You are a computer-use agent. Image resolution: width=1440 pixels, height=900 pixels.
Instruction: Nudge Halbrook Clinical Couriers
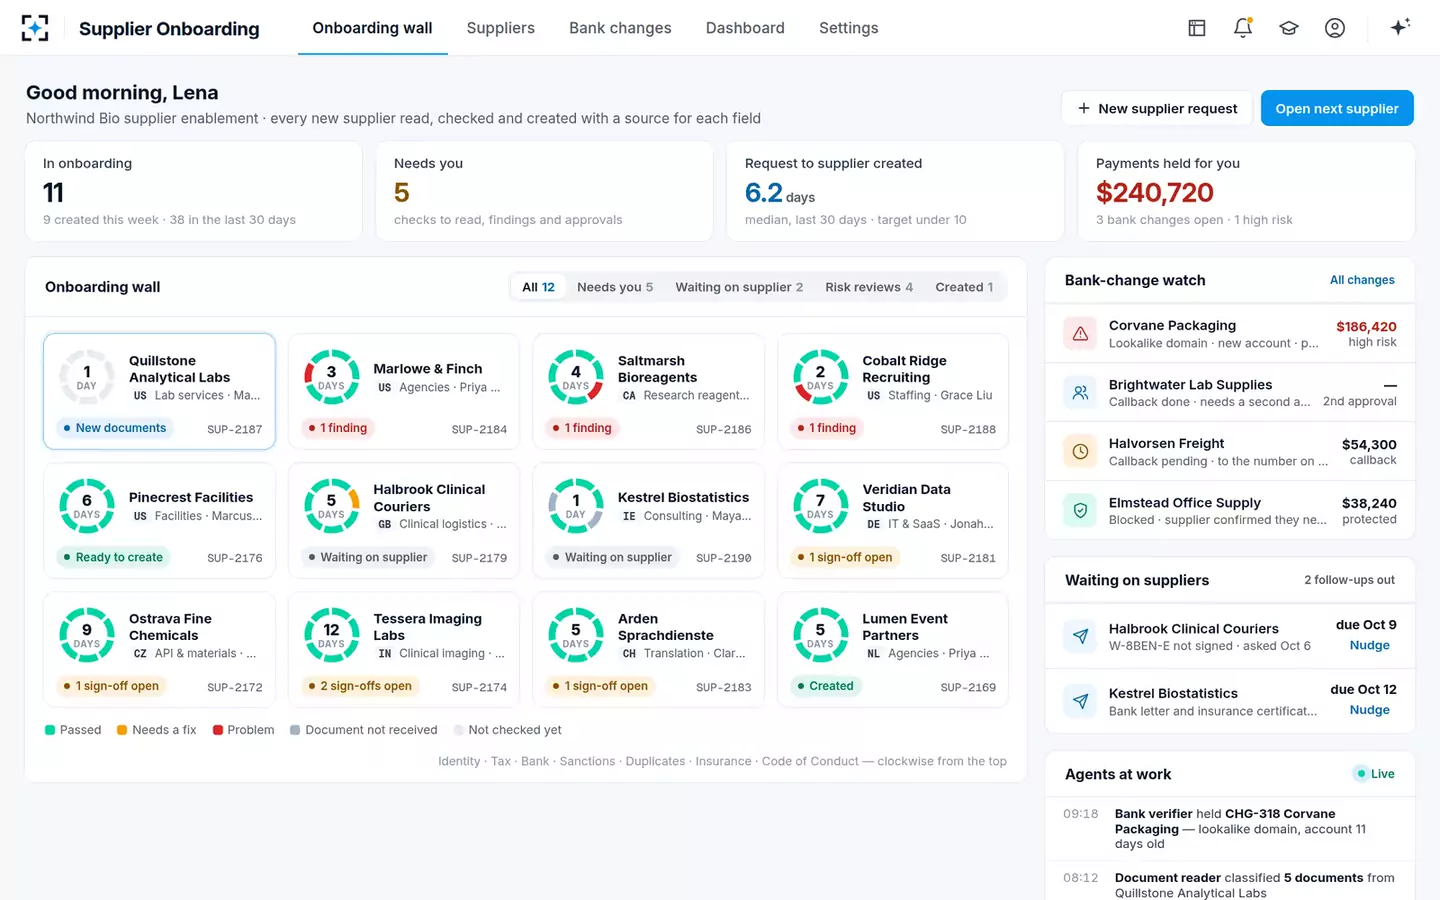pos(1369,645)
